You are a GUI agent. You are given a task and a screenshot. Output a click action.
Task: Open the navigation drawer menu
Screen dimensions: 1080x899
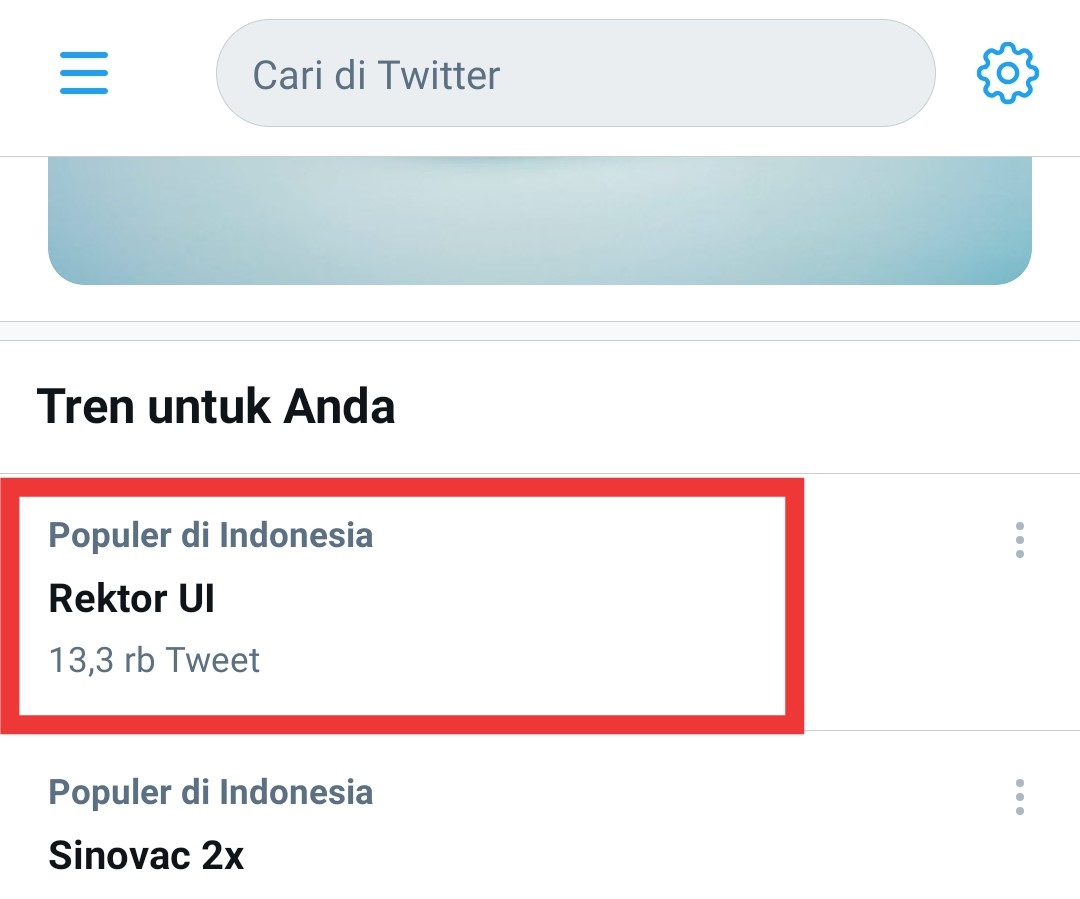84,74
